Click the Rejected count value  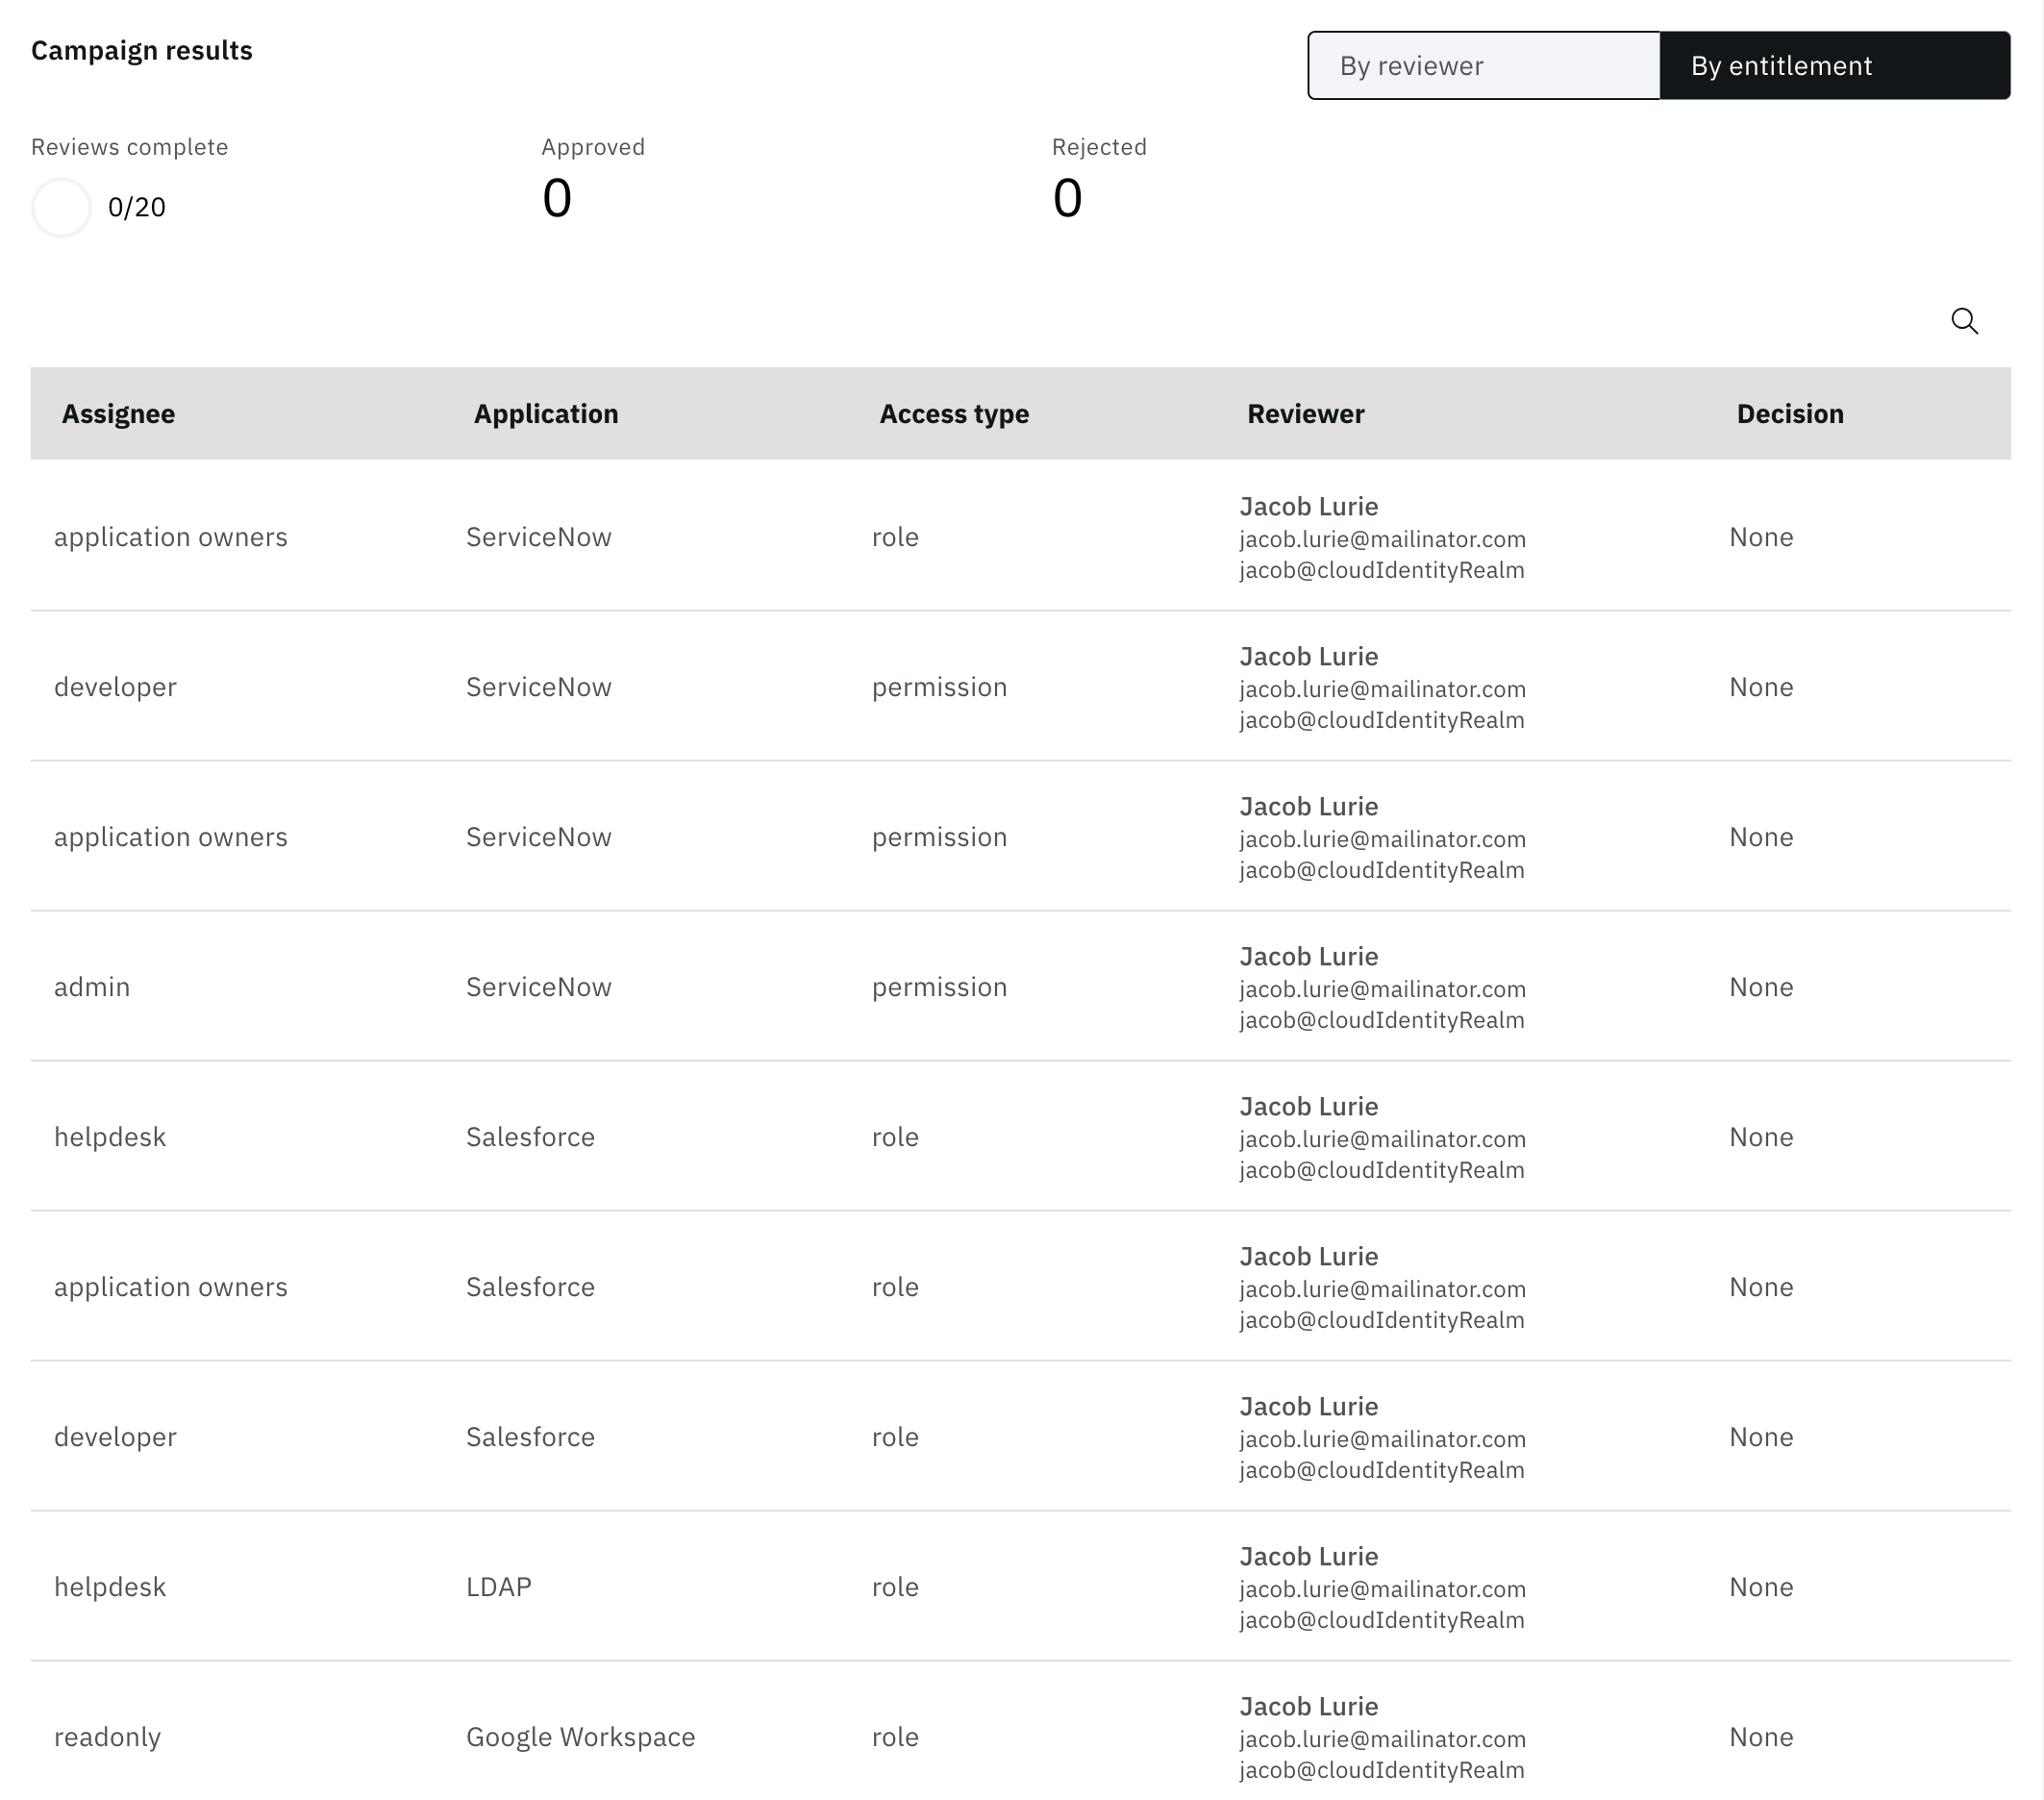(1067, 198)
